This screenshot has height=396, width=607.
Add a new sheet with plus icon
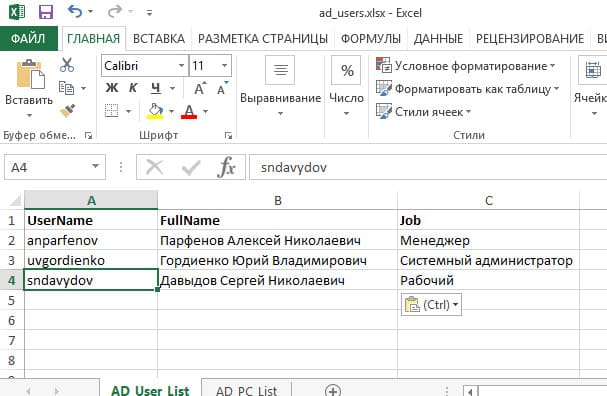(333, 390)
